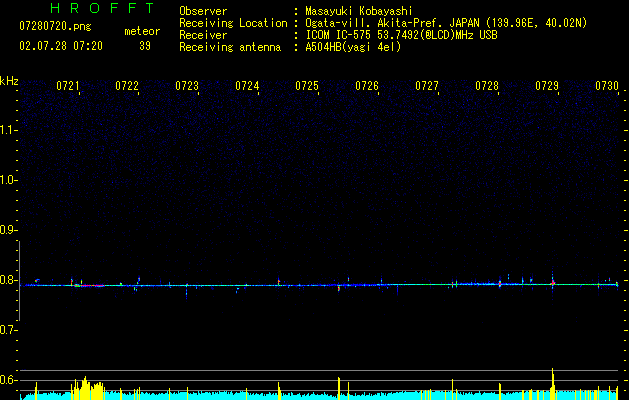Click the red meteor echo after 0721

[x=90, y=286]
